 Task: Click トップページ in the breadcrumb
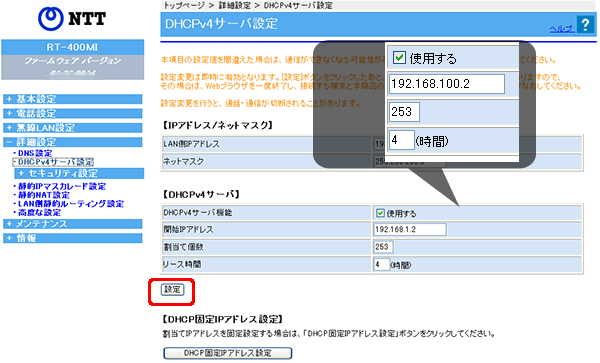coord(184,5)
